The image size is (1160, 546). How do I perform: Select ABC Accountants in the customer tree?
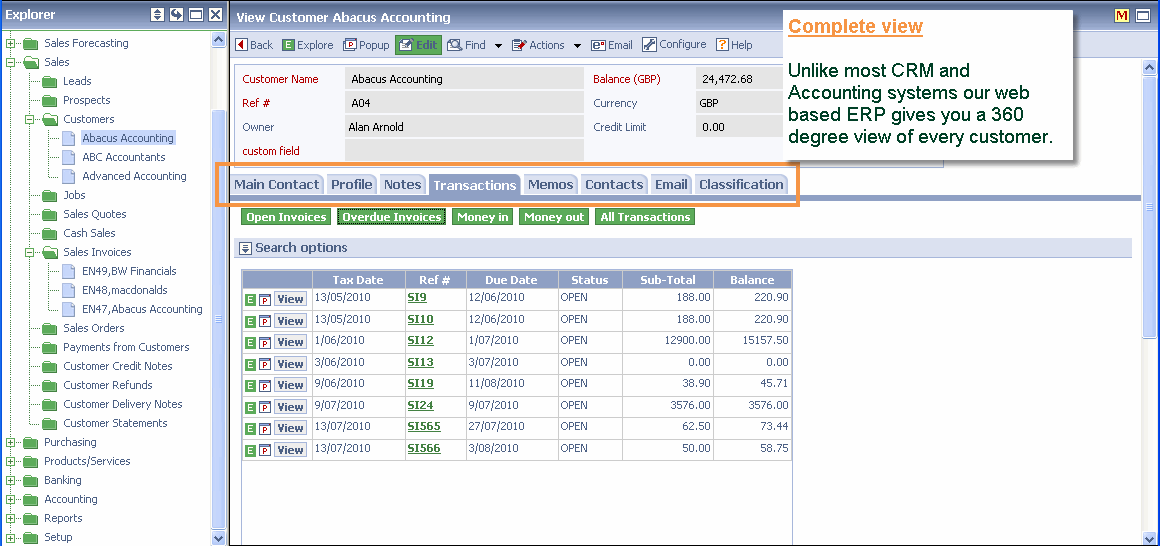pos(123,157)
